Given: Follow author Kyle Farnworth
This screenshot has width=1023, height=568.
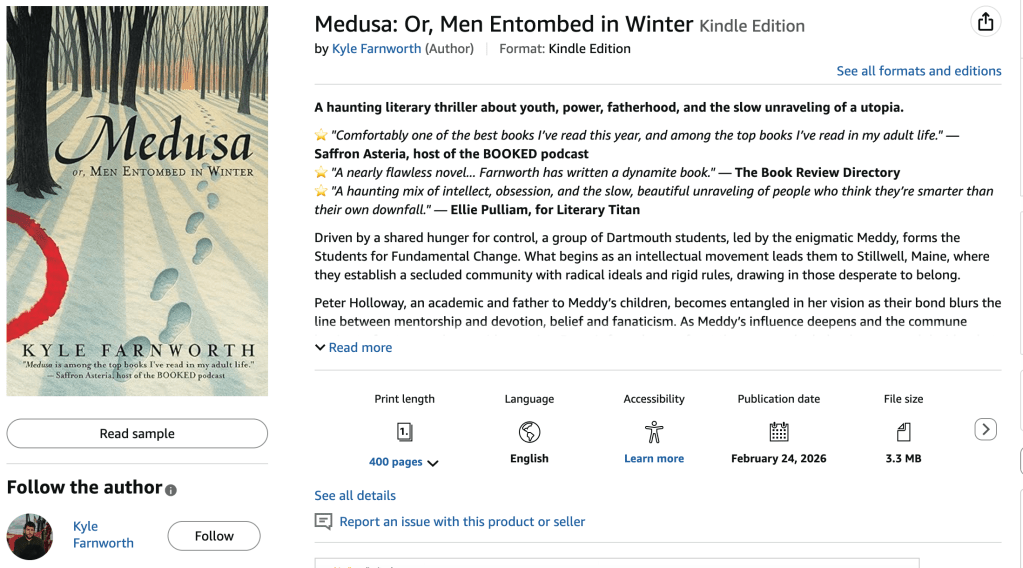Looking at the screenshot, I should tap(214, 536).
